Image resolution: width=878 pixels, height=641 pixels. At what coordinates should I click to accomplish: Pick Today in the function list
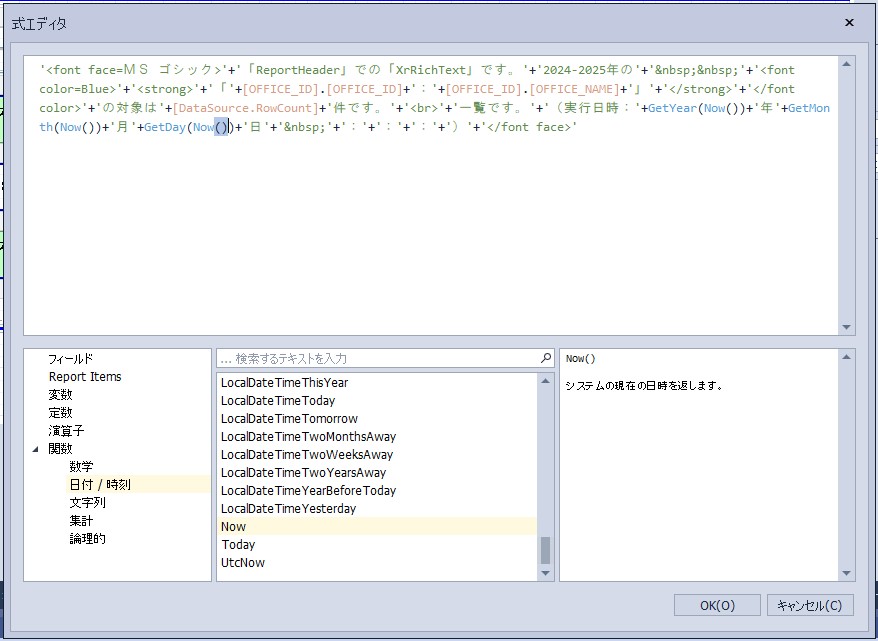click(x=238, y=544)
